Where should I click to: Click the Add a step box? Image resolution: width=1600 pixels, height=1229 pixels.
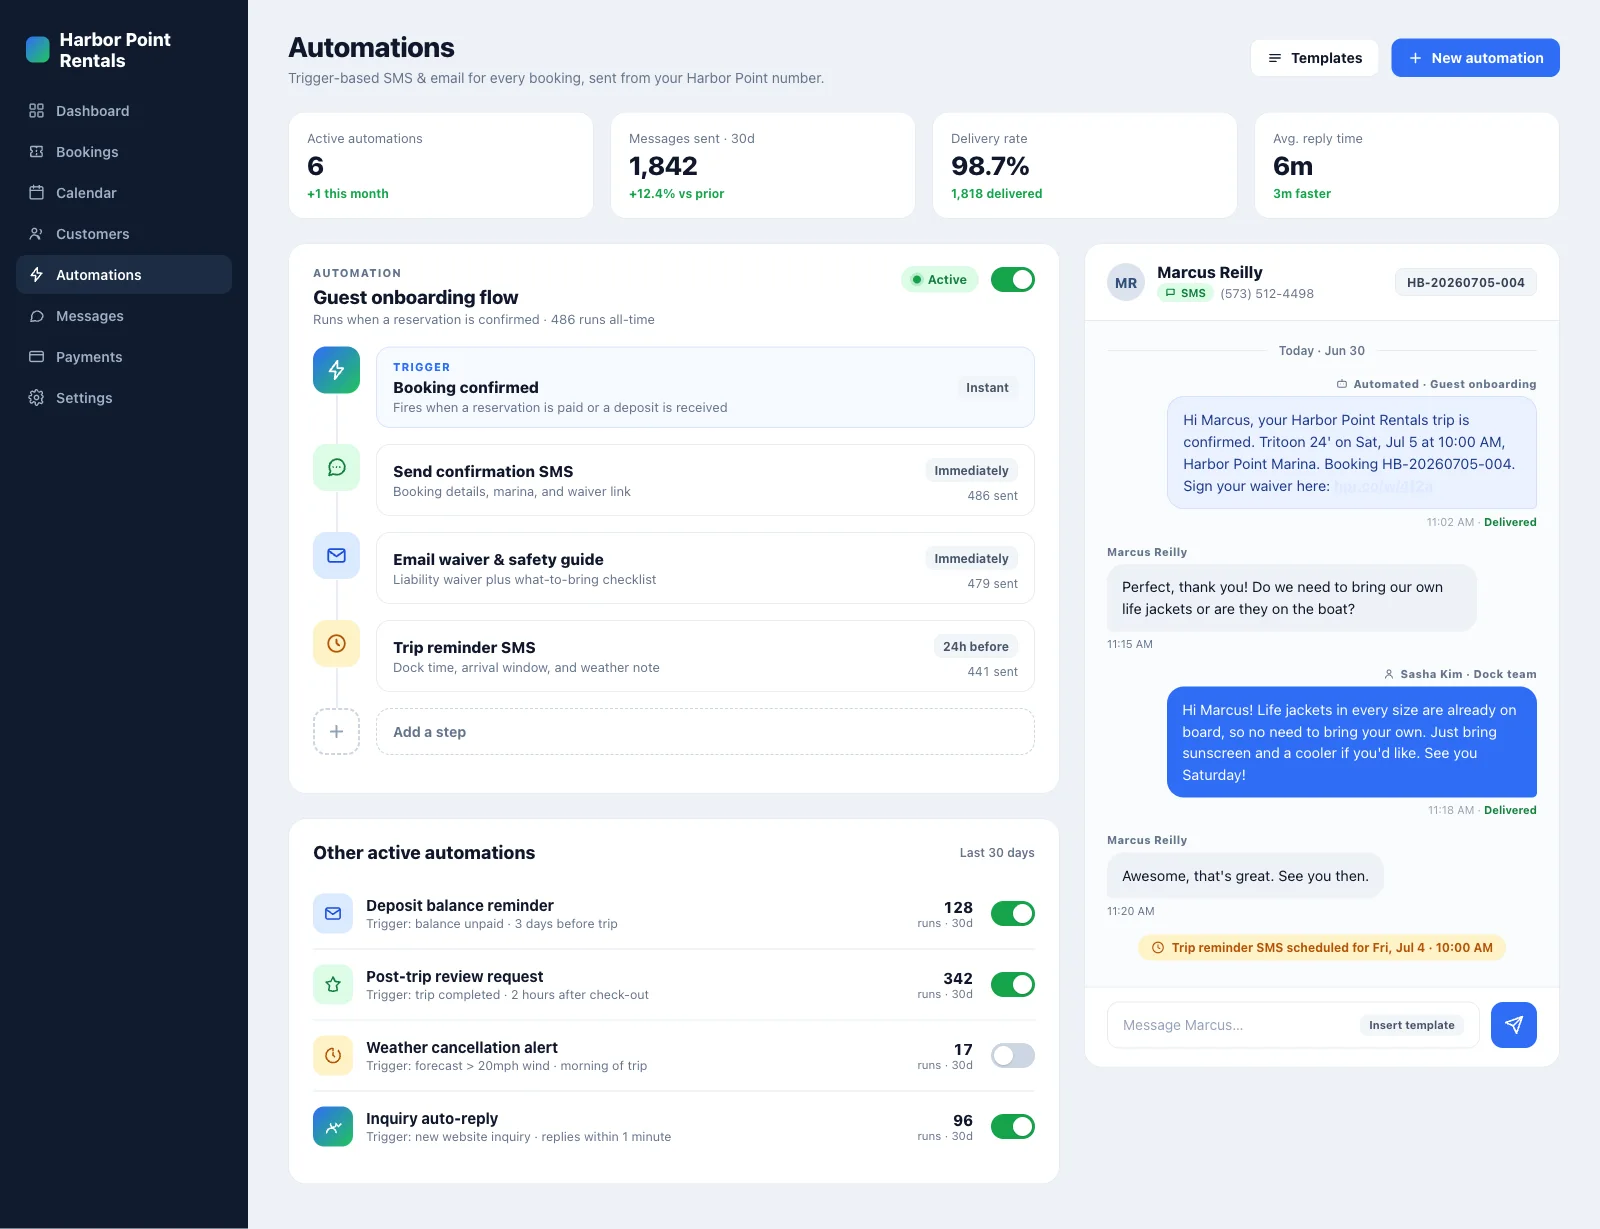click(705, 731)
